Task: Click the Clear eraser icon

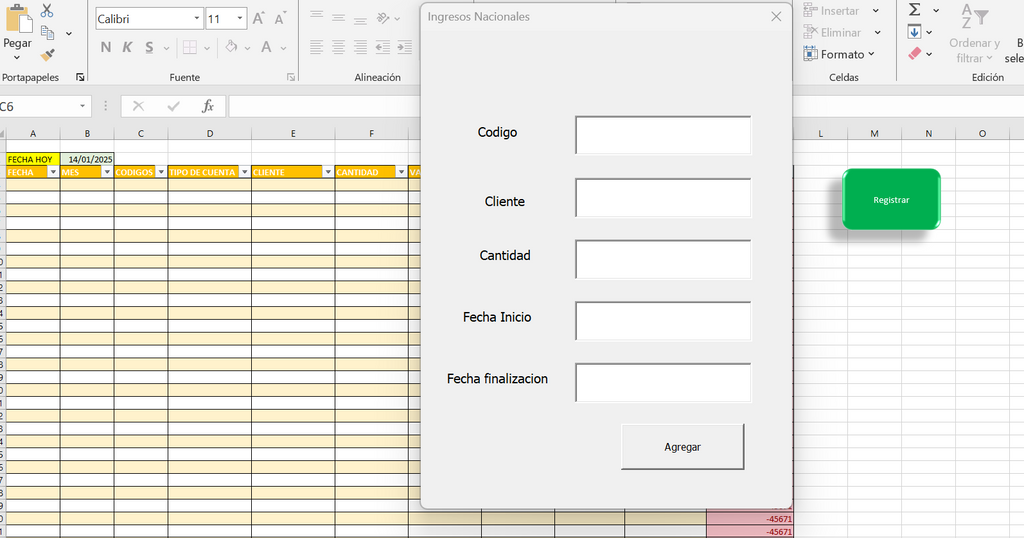Action: point(914,54)
